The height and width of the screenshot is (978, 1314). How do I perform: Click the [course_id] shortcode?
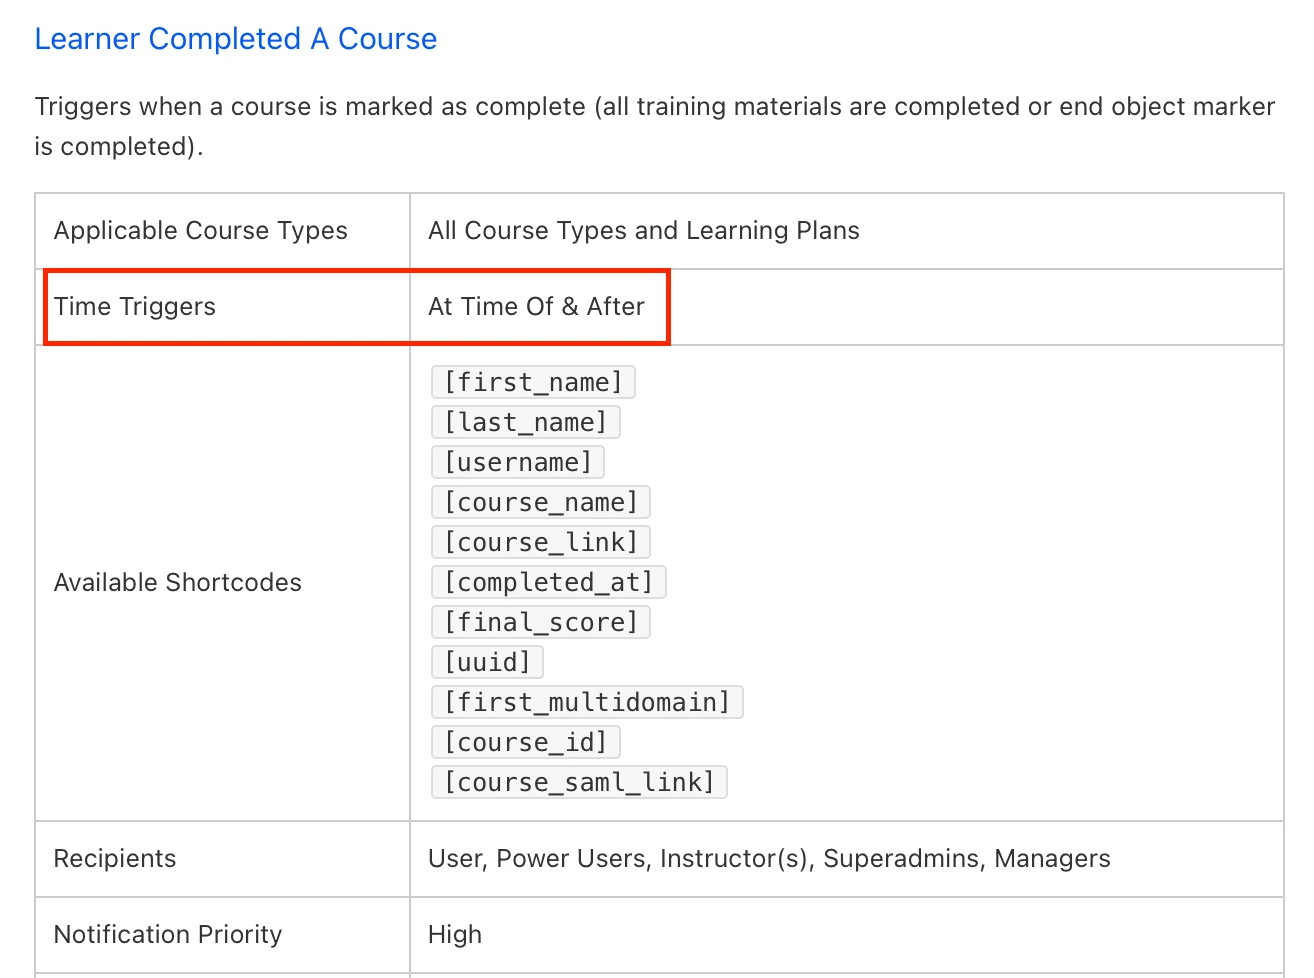(525, 742)
